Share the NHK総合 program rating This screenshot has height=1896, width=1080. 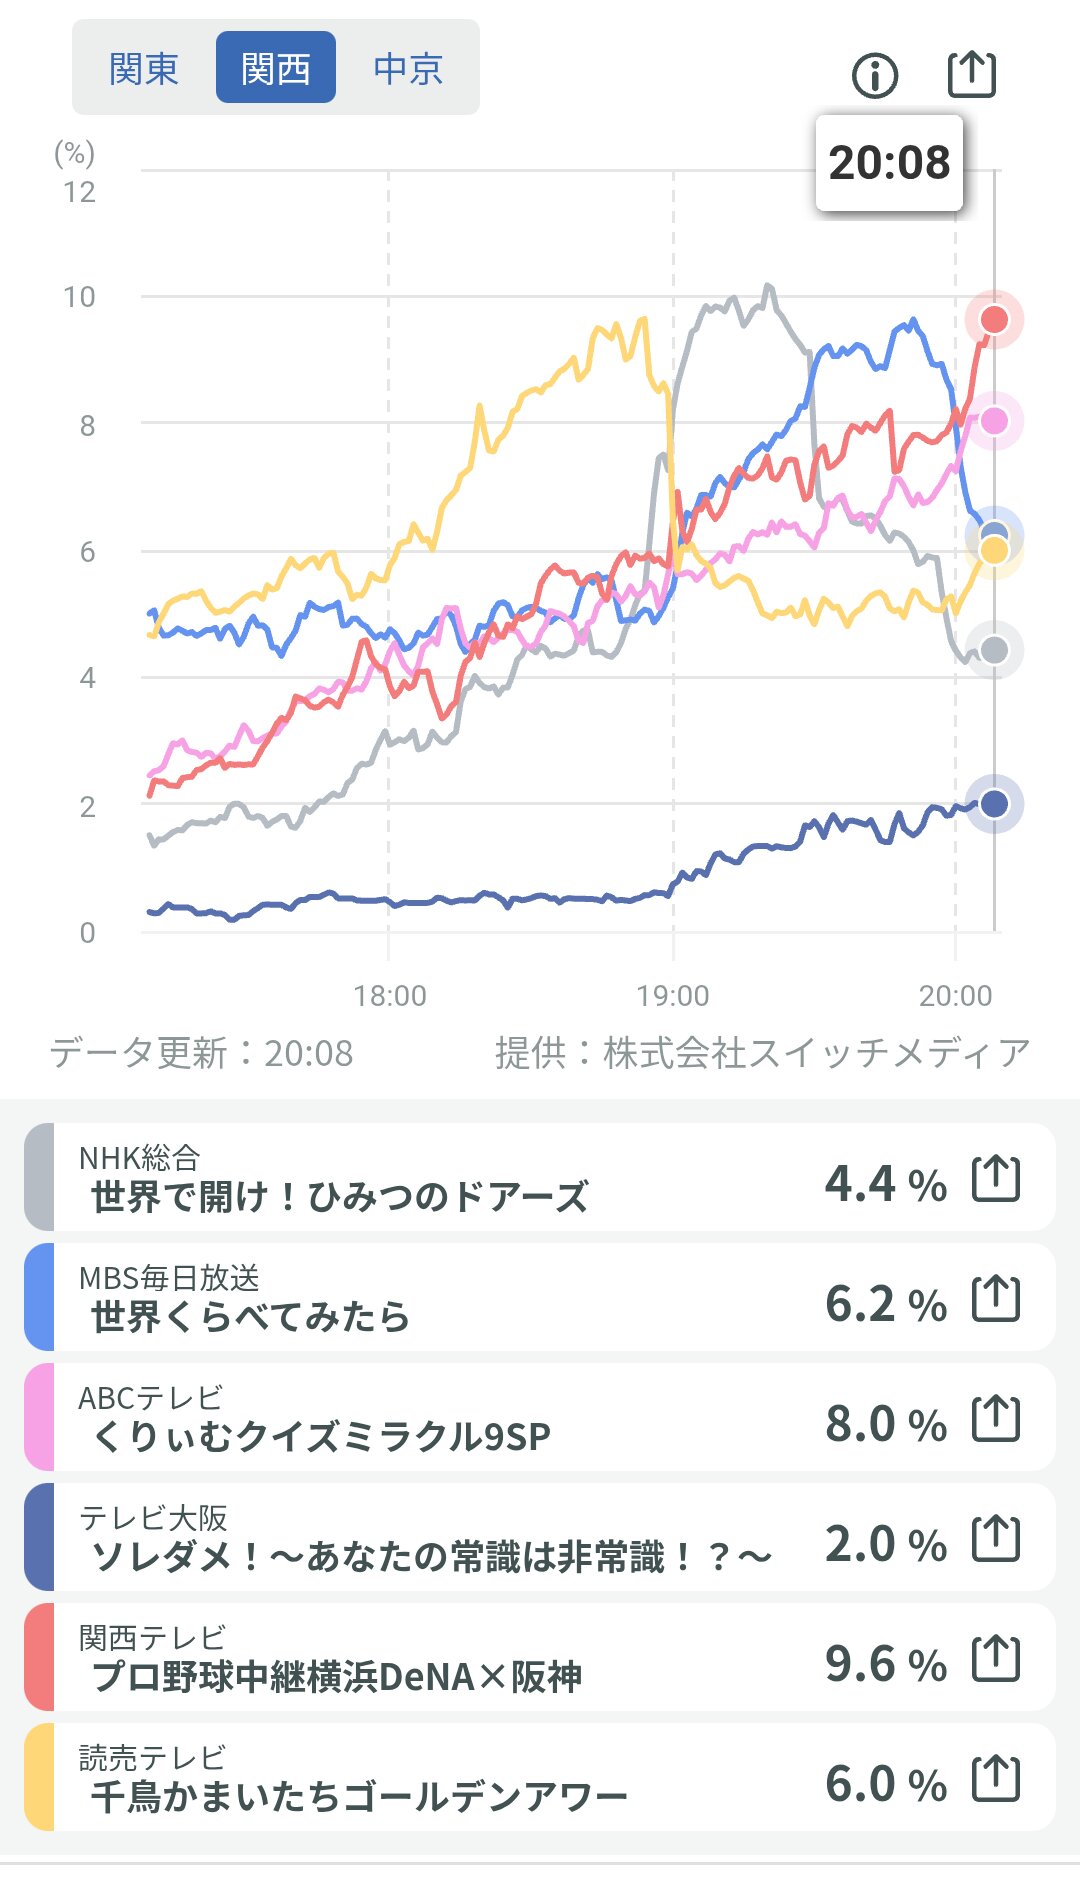click(x=996, y=1178)
